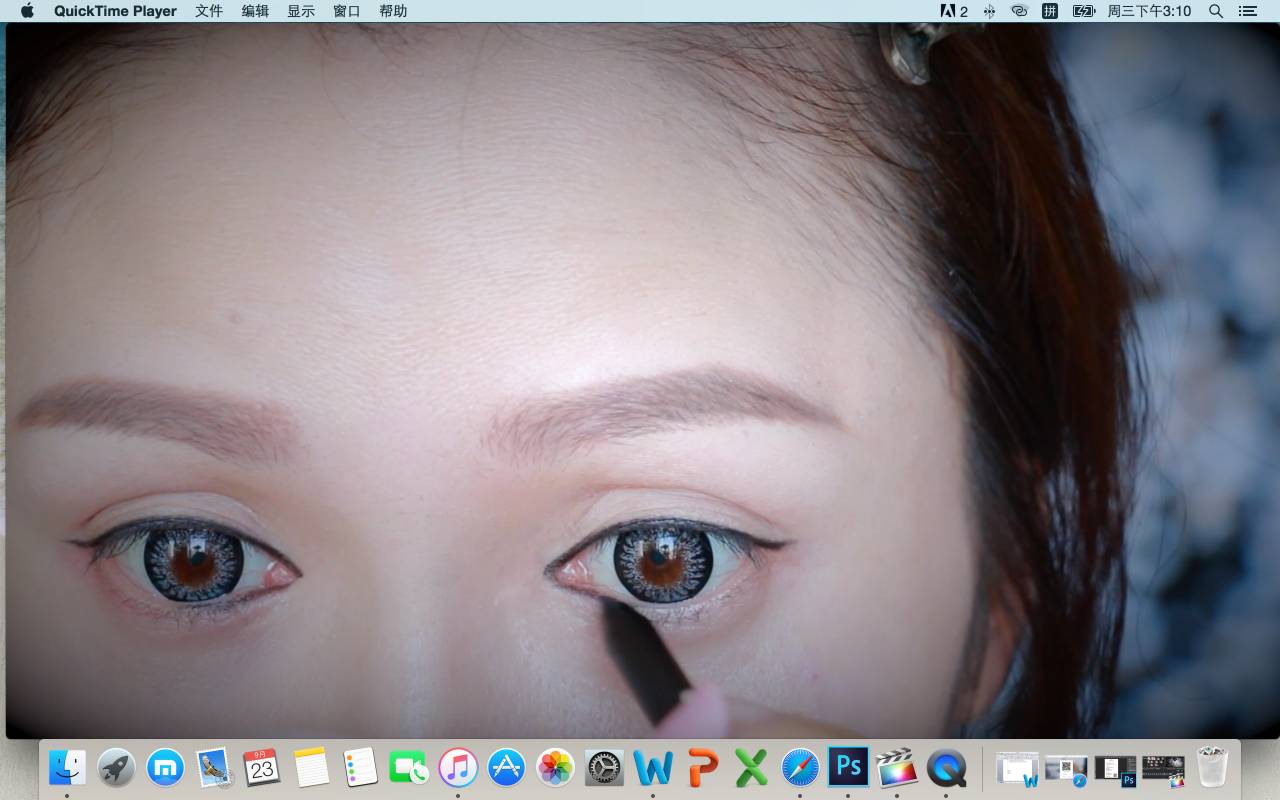
Task: Click the QuickTime Player dock icon
Action: [946, 768]
